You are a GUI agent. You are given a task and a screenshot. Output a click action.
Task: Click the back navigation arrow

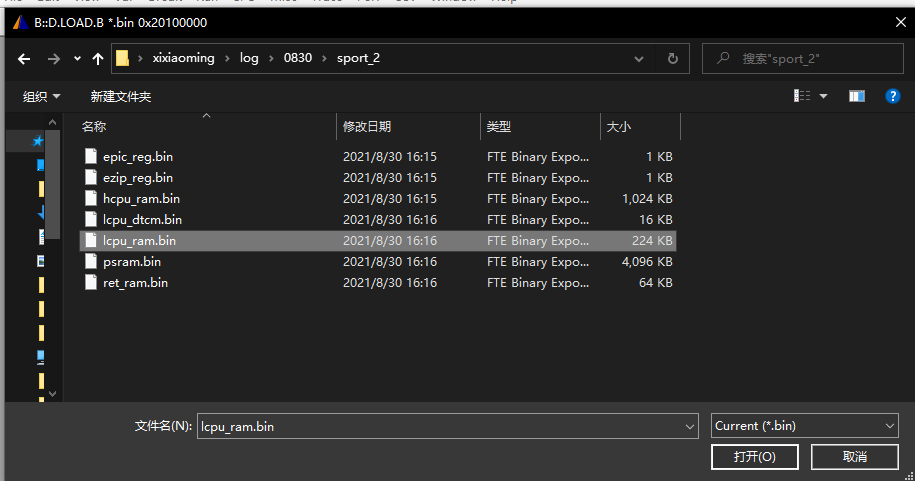24,59
